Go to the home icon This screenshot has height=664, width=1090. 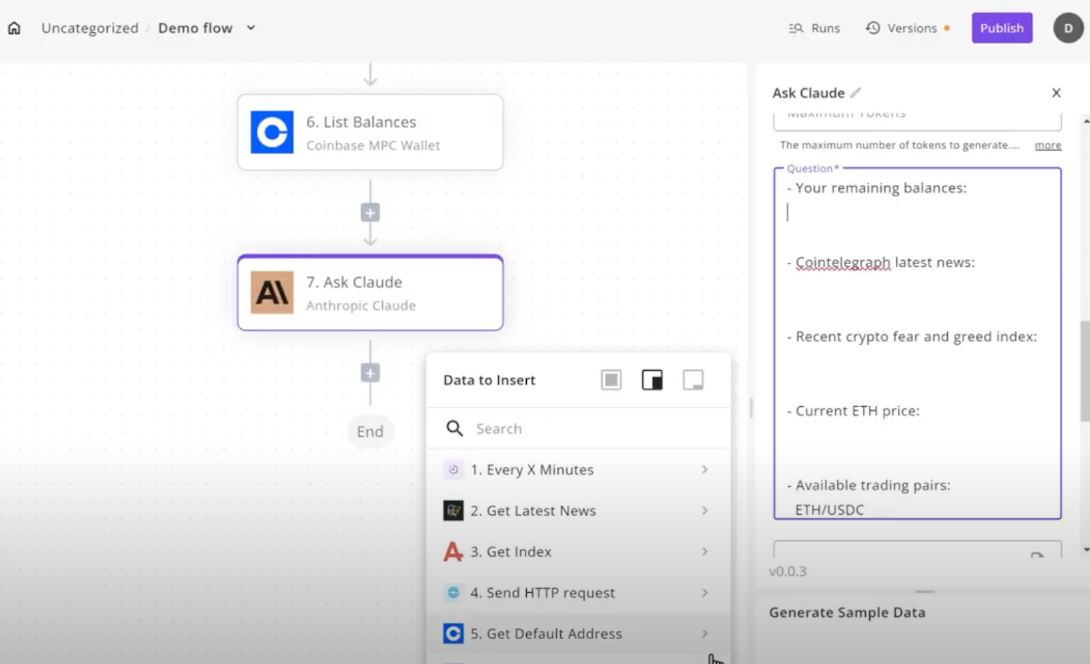tap(14, 28)
